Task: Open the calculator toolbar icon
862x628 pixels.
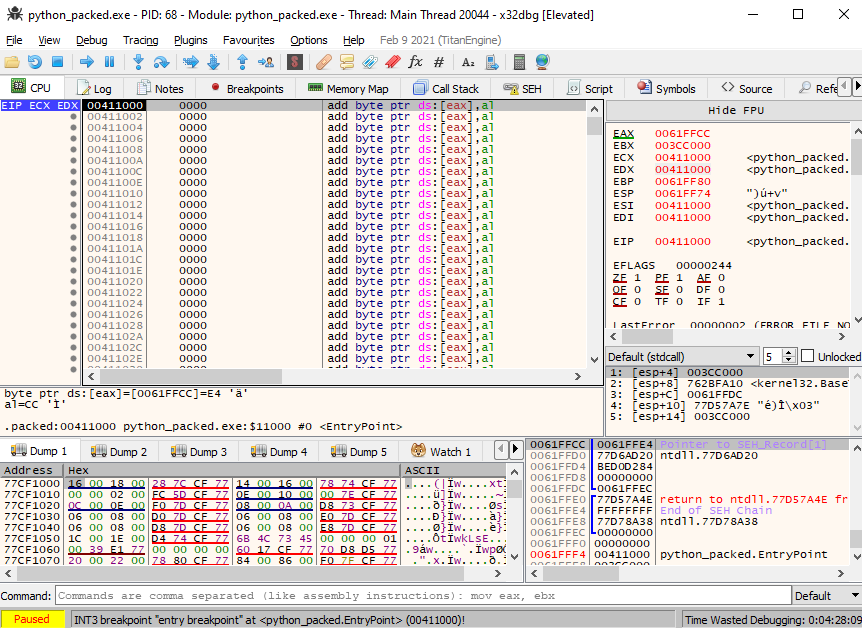Action: pyautogui.click(x=519, y=62)
